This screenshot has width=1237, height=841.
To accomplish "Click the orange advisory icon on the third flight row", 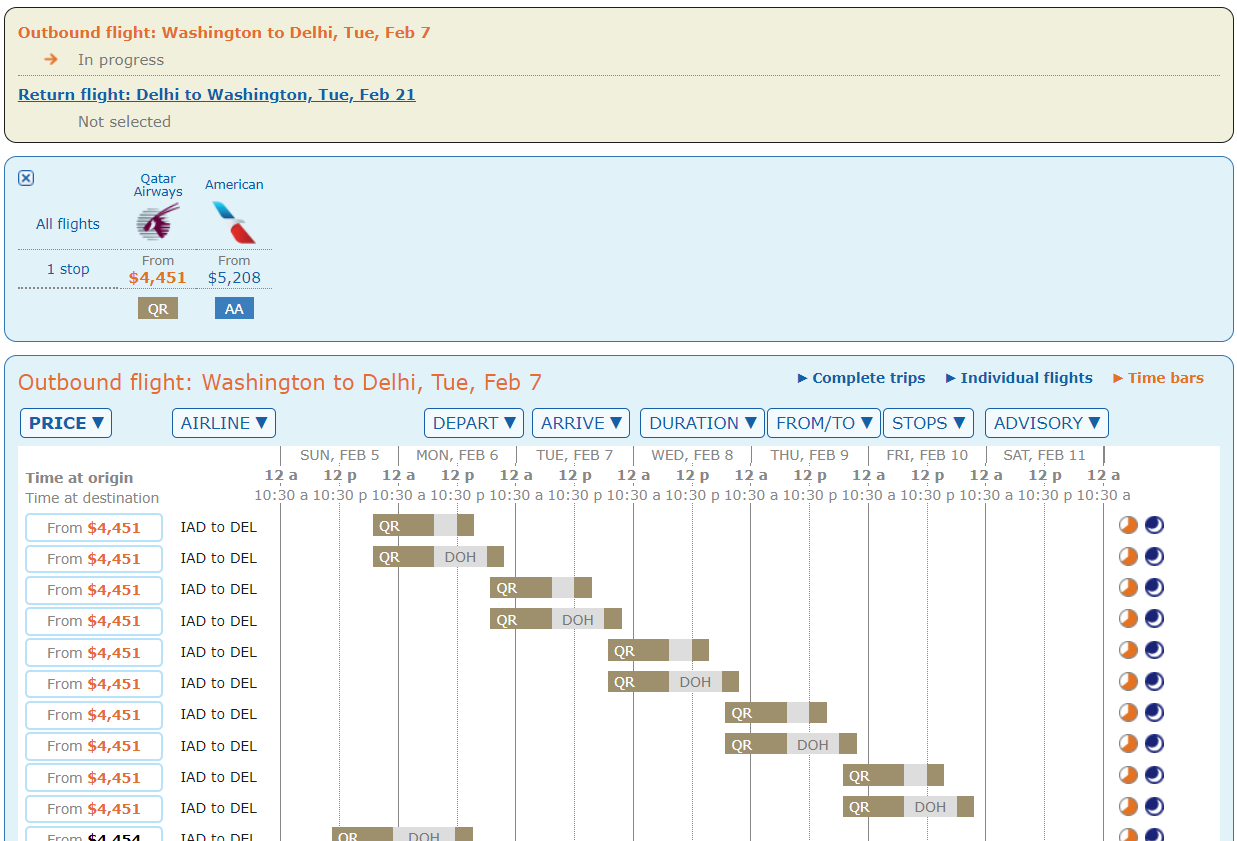I will [x=1128, y=588].
